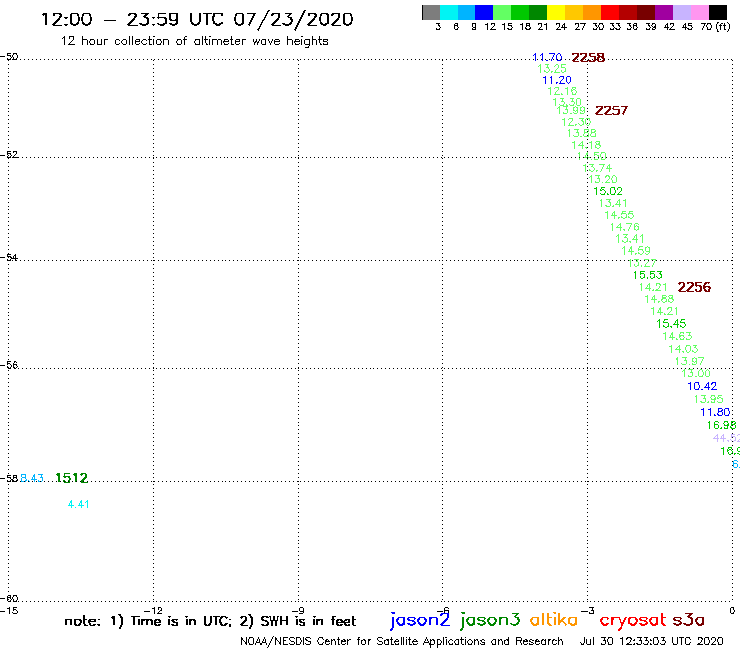Select the bright red 30–33 ft swatch
Viewport: 740px width, 650px height.
point(610,12)
